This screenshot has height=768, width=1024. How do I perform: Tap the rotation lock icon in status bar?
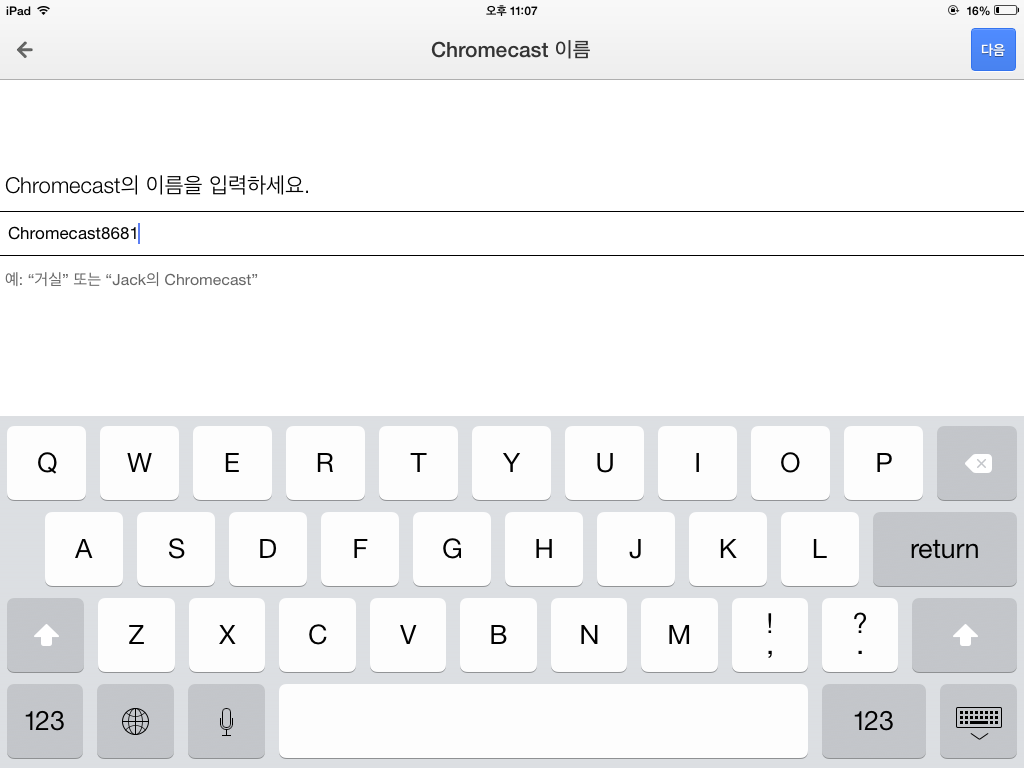pyautogui.click(x=953, y=10)
